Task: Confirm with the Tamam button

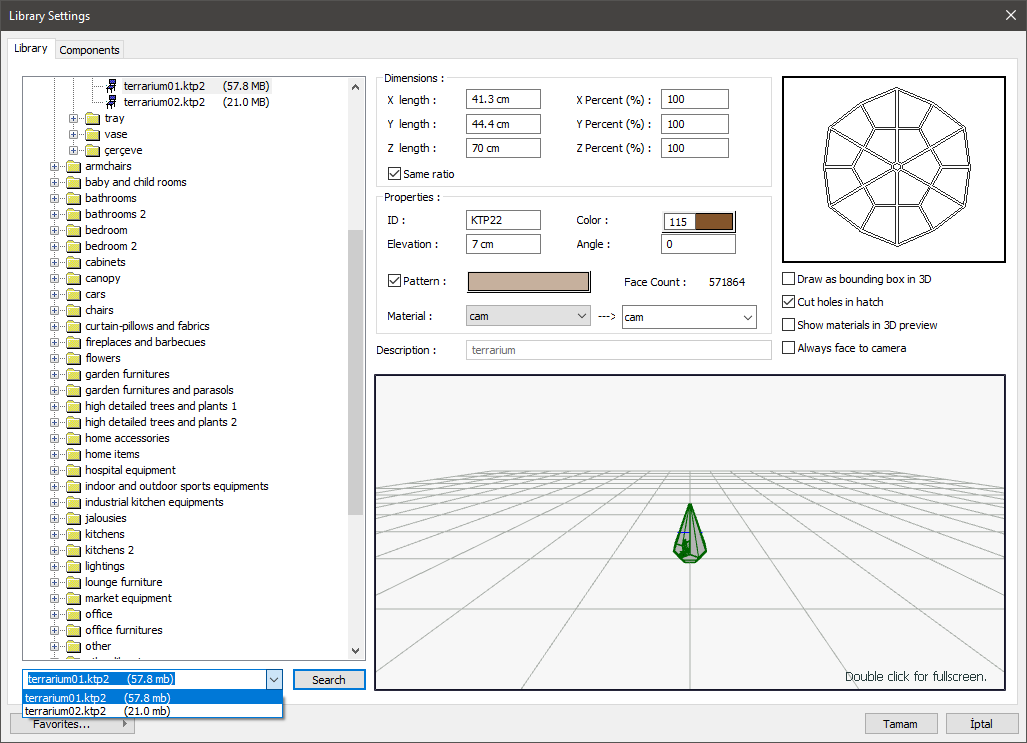Action: point(901,724)
